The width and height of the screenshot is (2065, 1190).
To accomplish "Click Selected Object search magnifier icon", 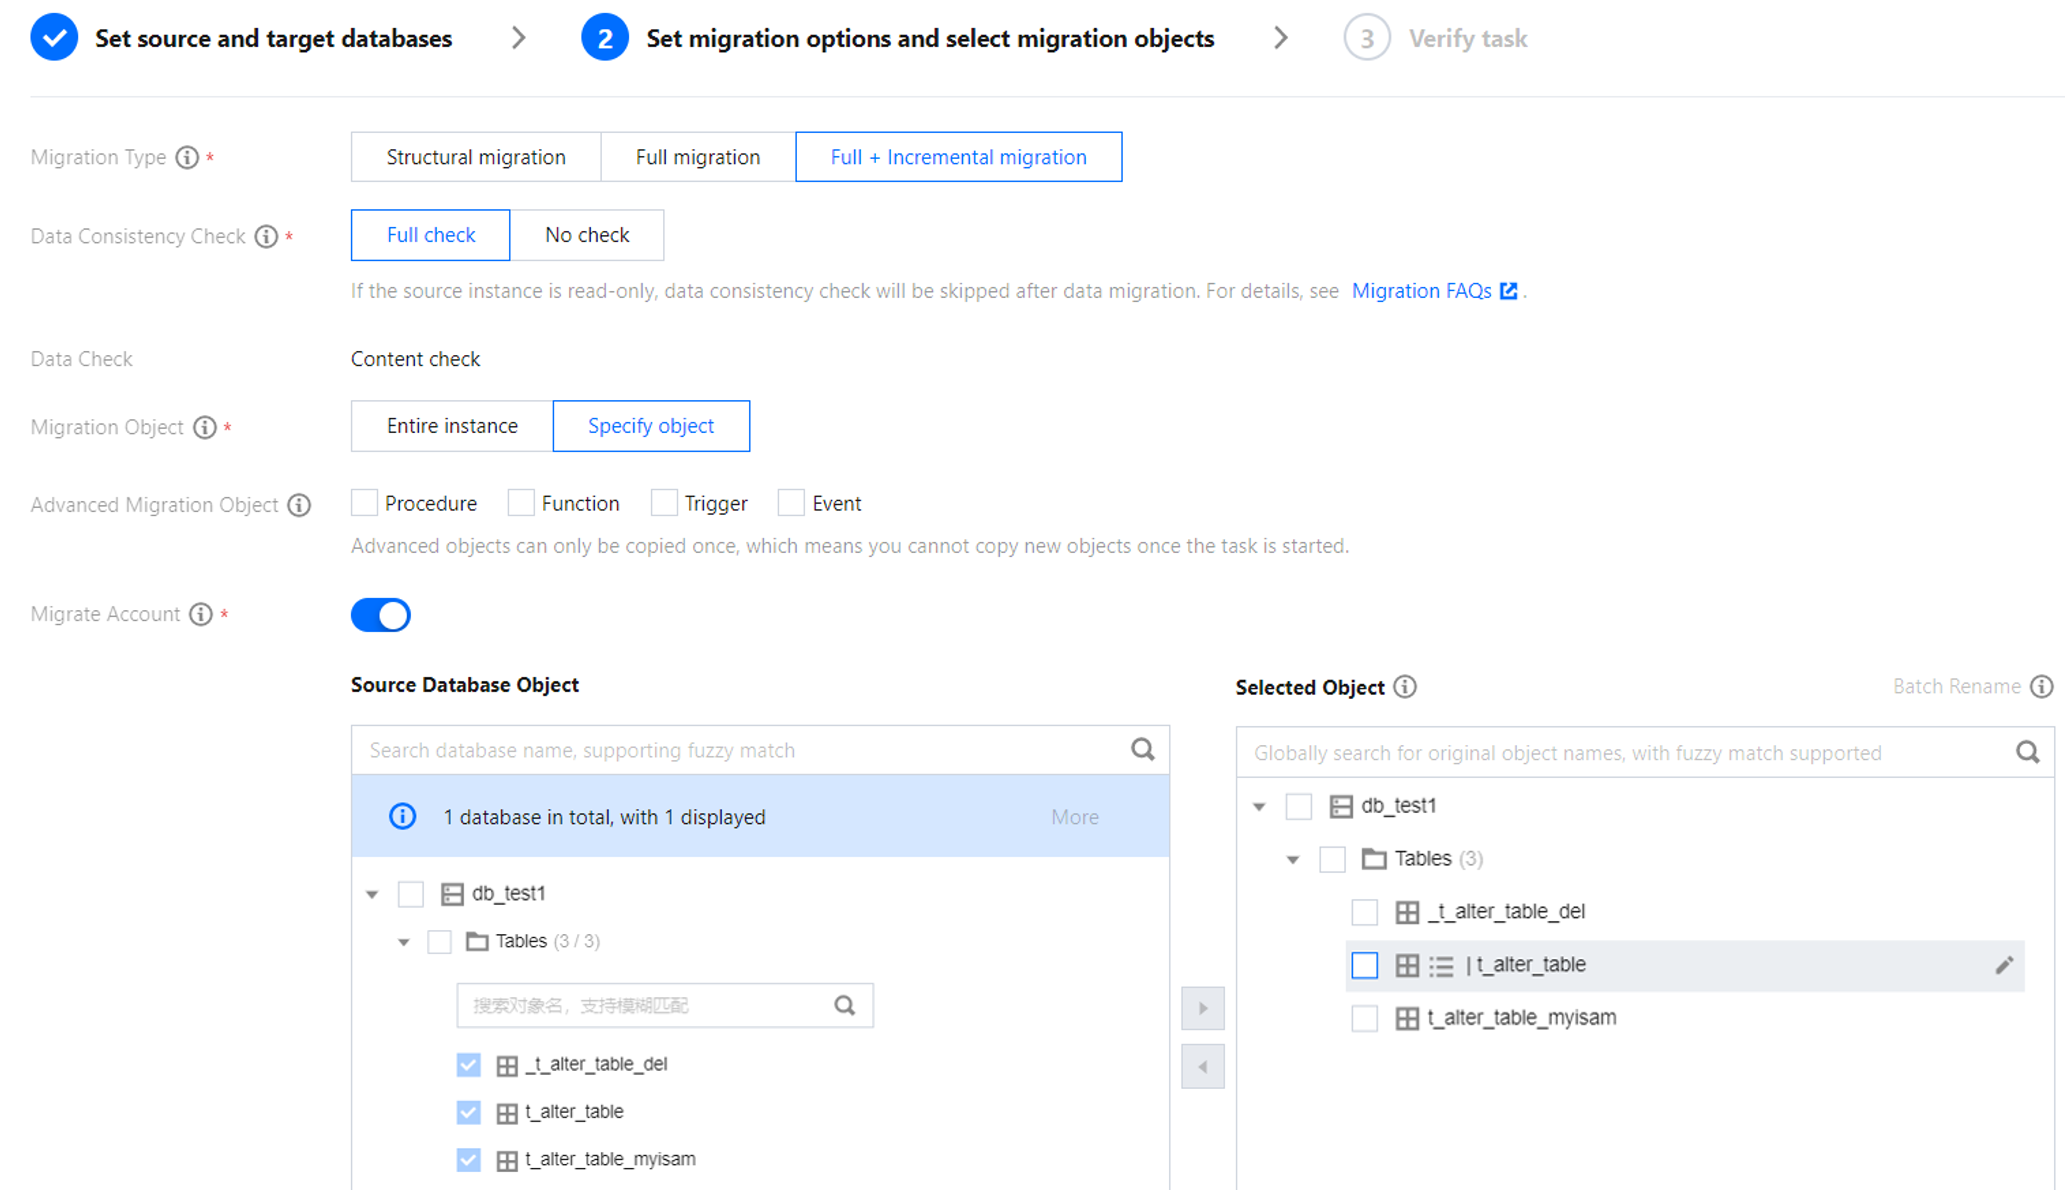I will tap(2027, 753).
